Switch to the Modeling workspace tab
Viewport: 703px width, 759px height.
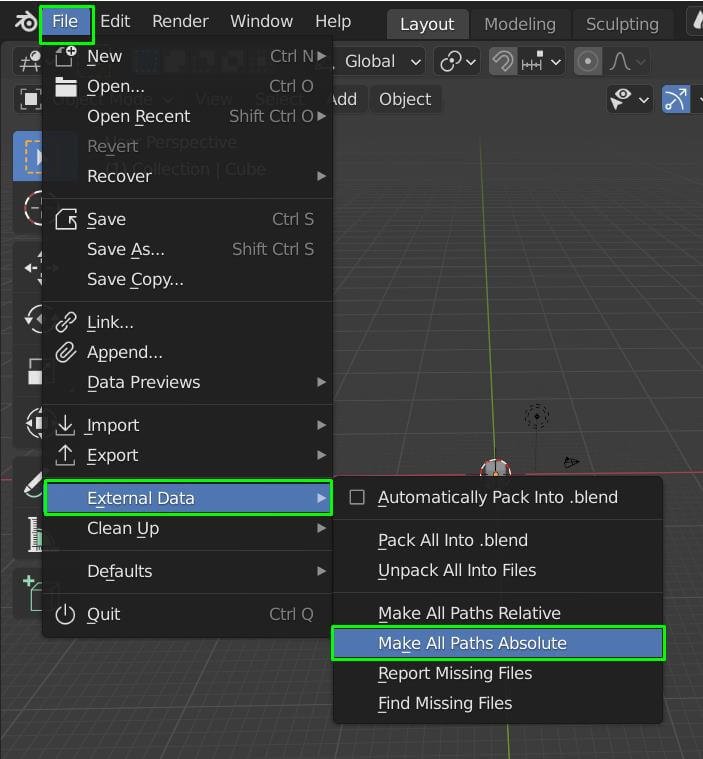[519, 23]
